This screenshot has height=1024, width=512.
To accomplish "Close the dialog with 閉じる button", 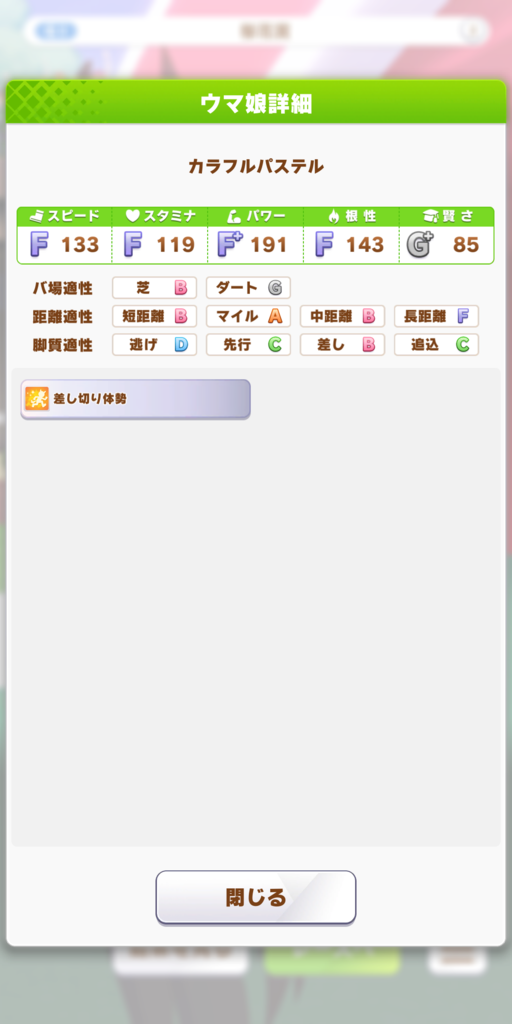I will [x=255, y=897].
